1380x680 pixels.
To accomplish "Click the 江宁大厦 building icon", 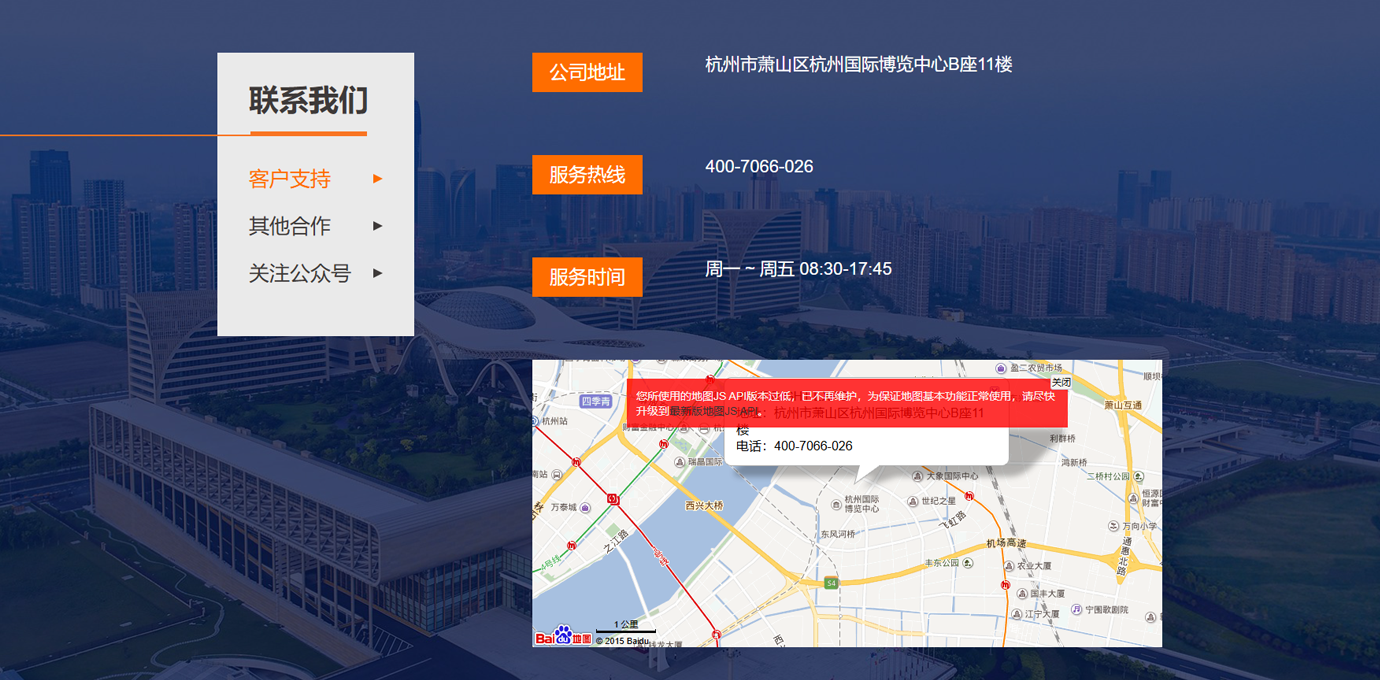I will (1017, 615).
